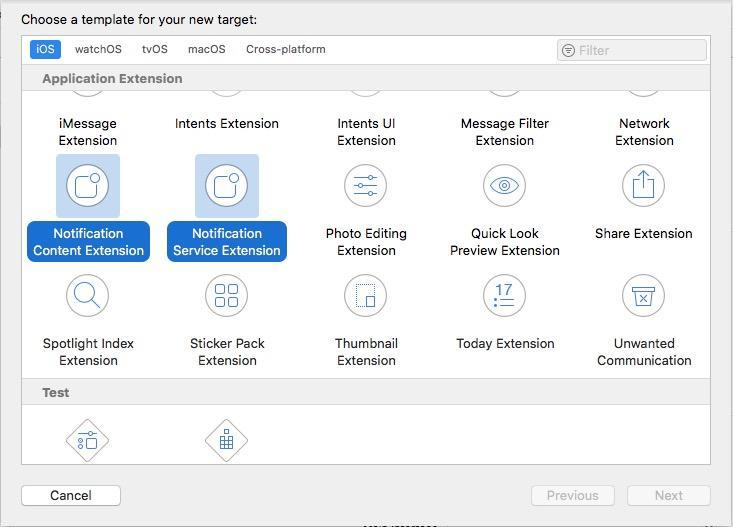The height and width of the screenshot is (527, 733).
Task: Click the Next button
Action: click(668, 495)
